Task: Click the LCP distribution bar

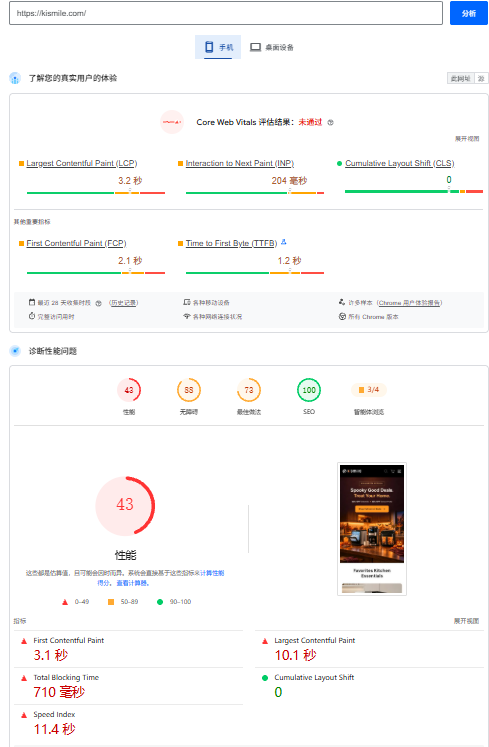Action: pyautogui.click(x=96, y=193)
